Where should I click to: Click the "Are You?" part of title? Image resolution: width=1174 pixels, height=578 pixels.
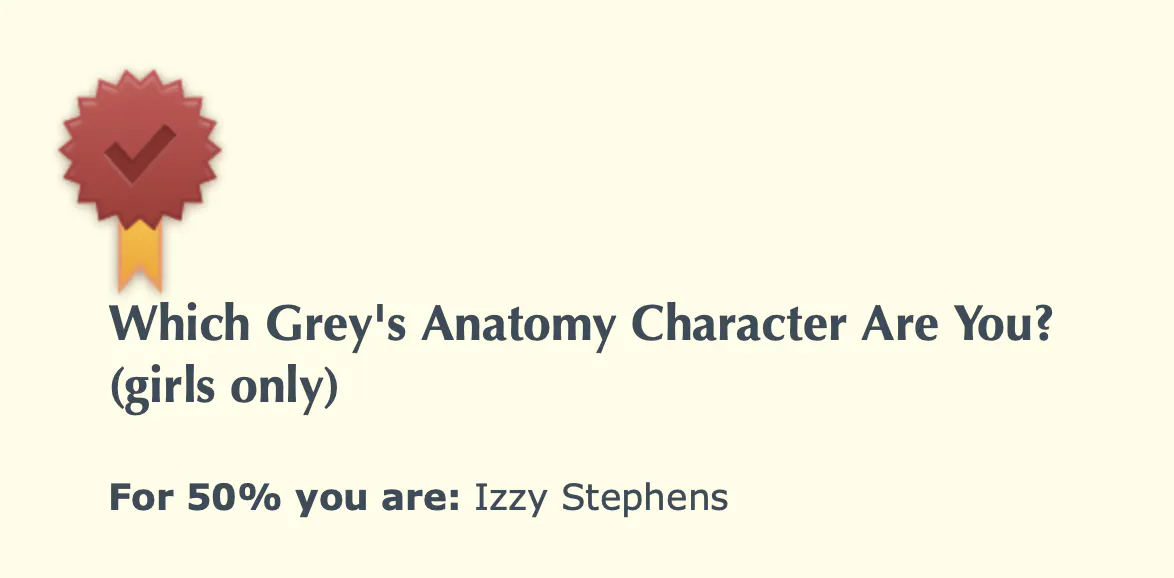[x=957, y=324]
